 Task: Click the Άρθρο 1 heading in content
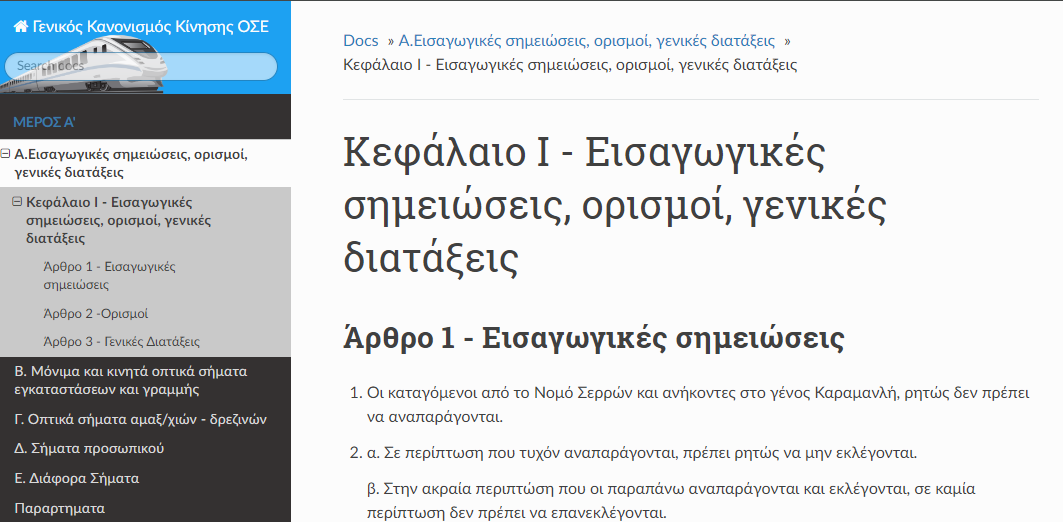[593, 338]
